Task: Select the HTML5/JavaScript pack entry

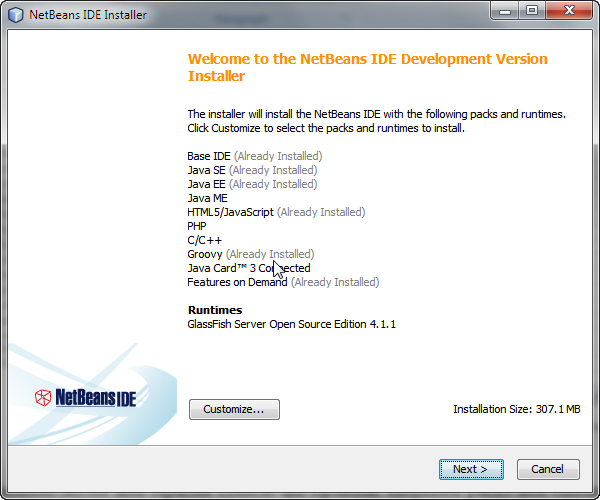Action: [x=276, y=212]
